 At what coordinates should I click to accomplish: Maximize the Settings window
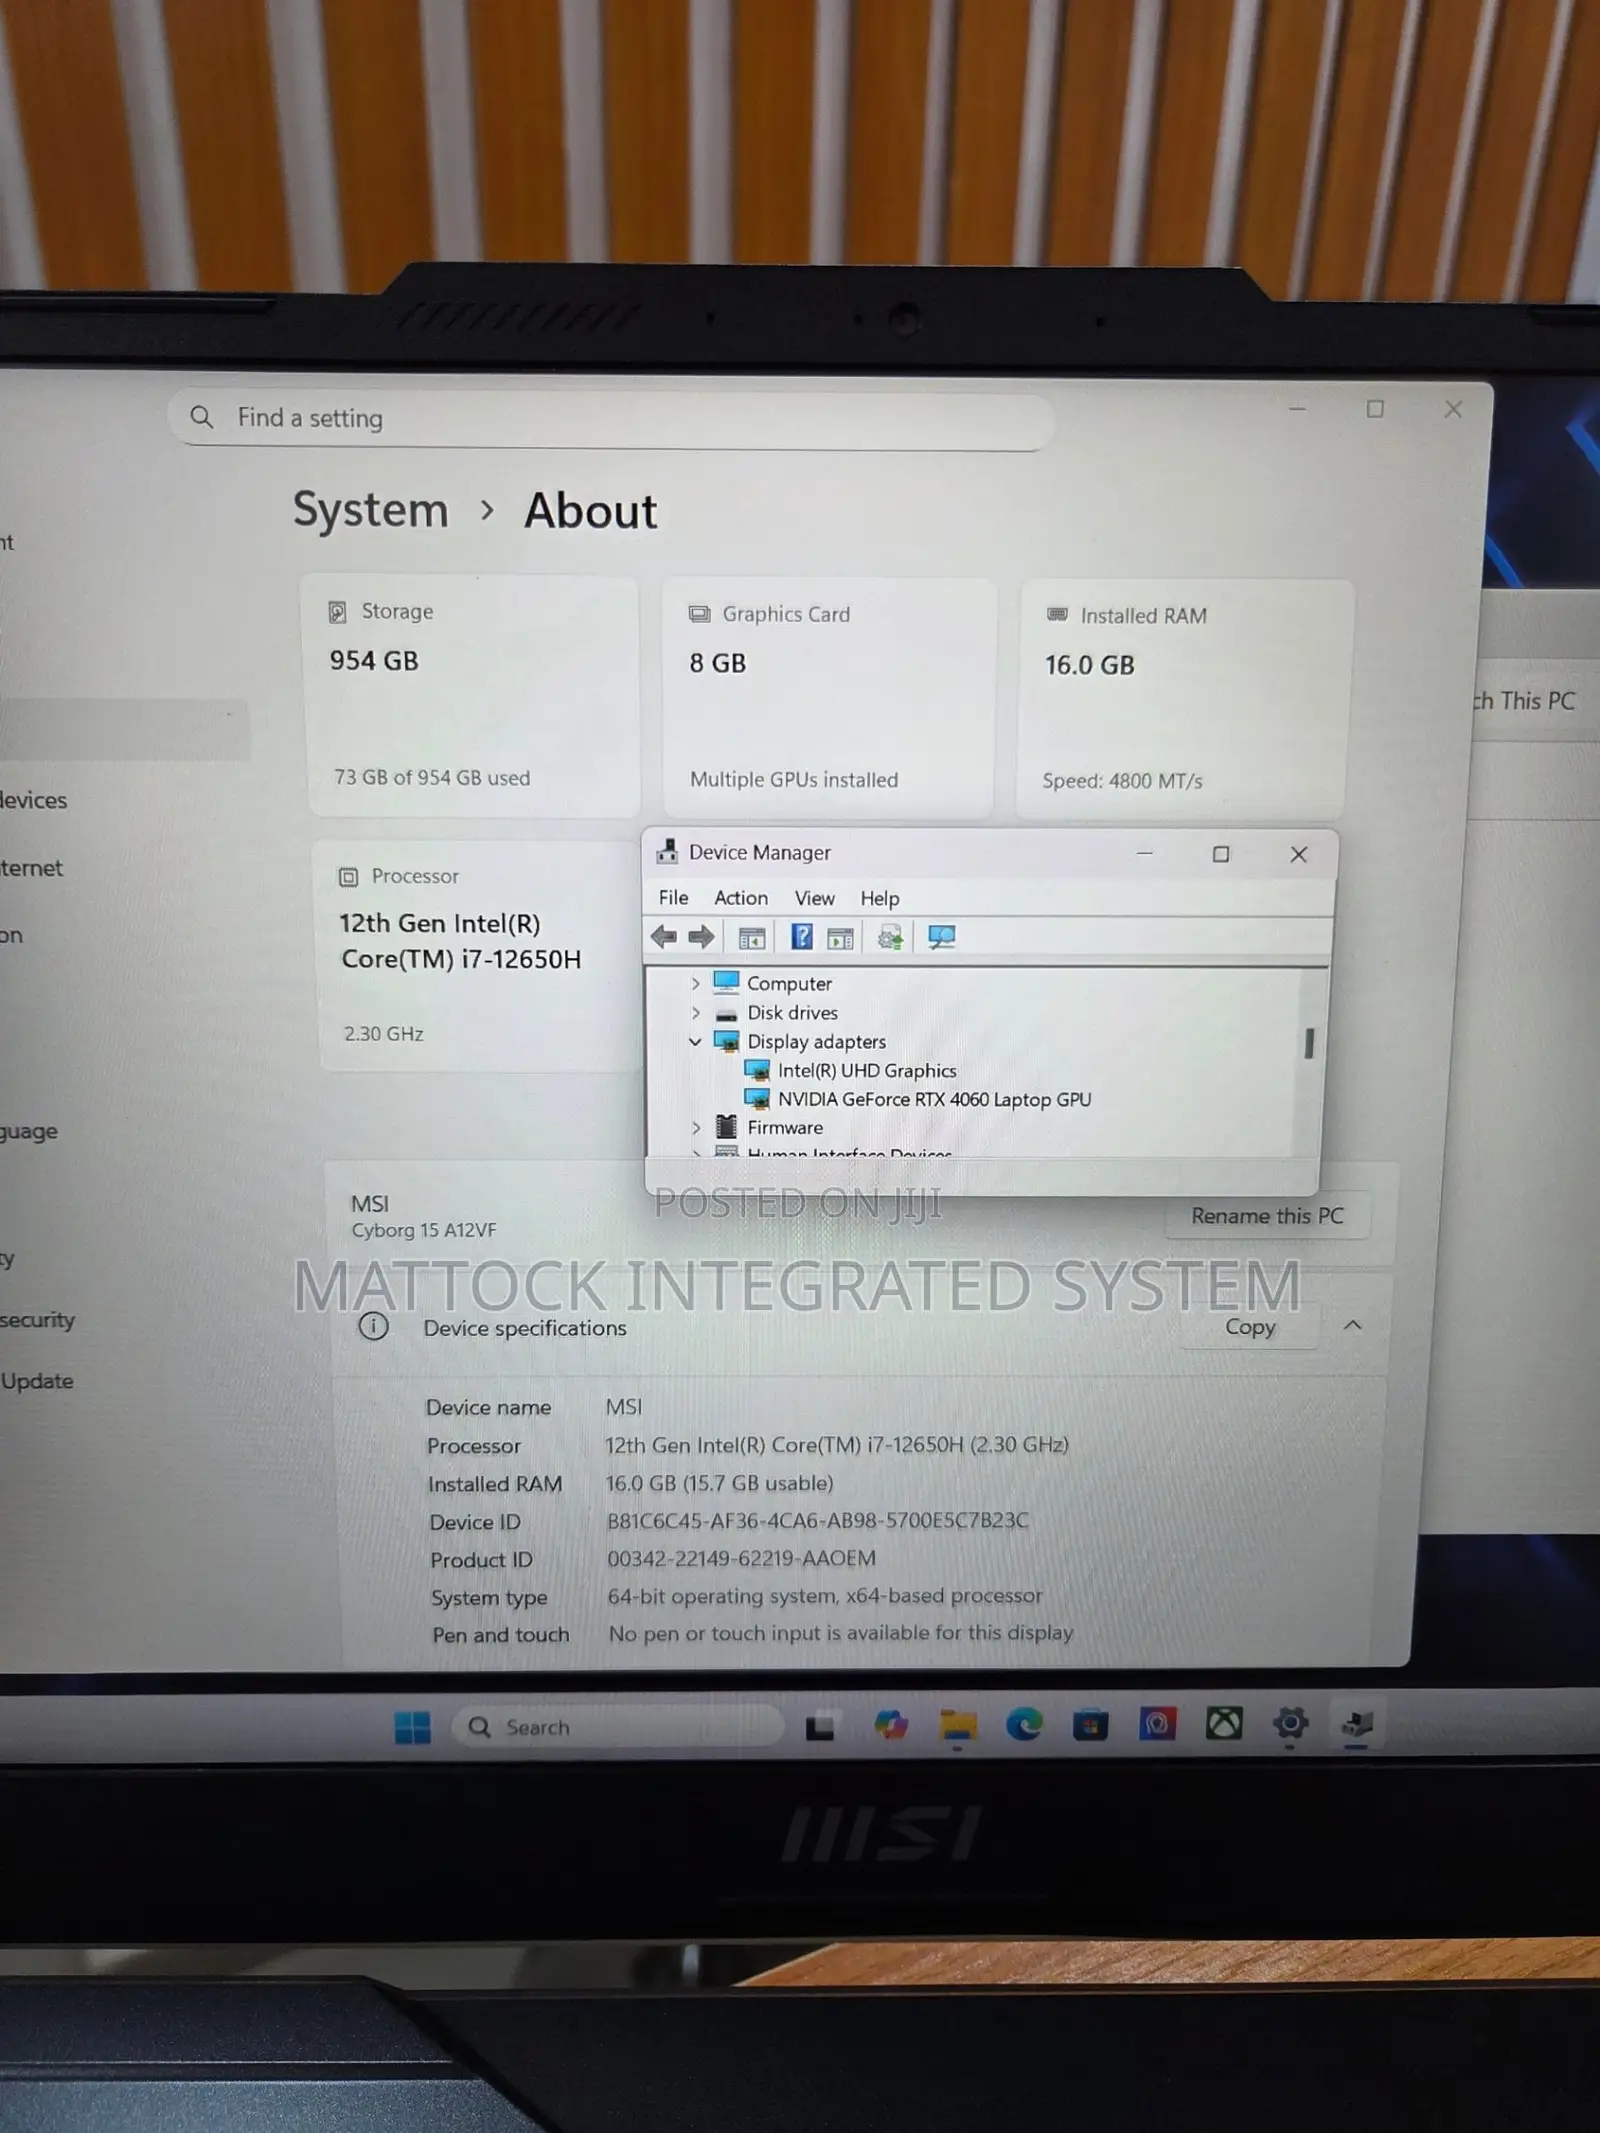[x=1375, y=409]
